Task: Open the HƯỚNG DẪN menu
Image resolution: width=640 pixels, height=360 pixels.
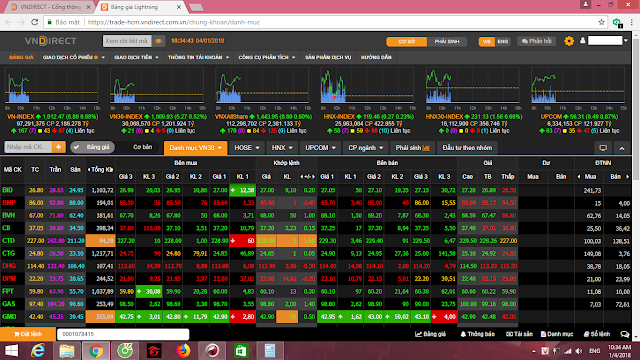Action: click(376, 57)
